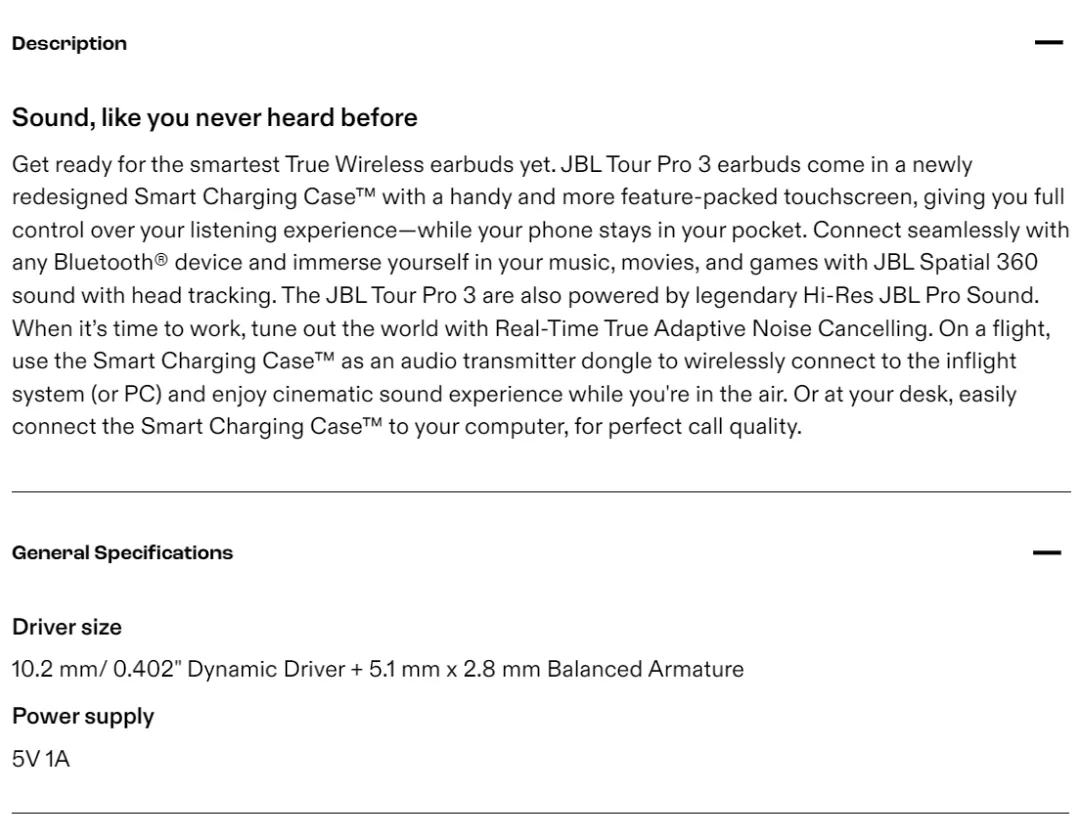This screenshot has width=1080, height=833.
Task: Click the Power supply label
Action: coord(83,717)
